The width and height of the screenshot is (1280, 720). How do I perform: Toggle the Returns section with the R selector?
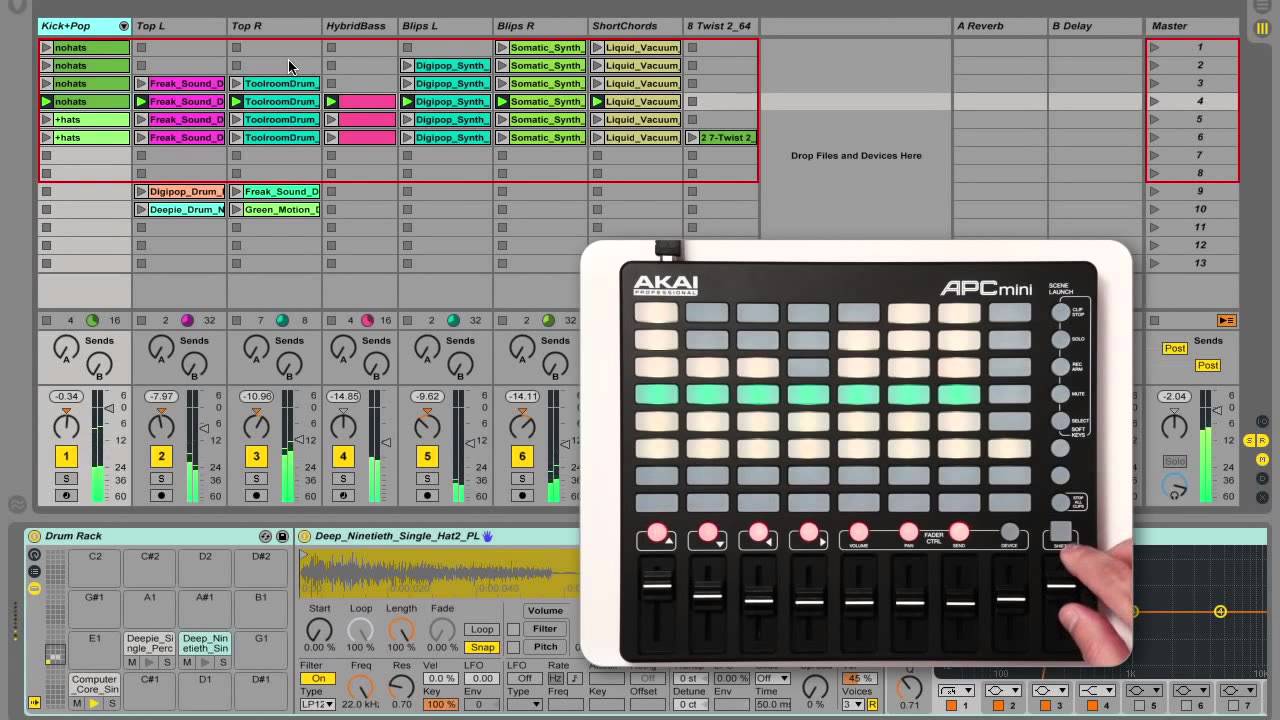point(1262,441)
